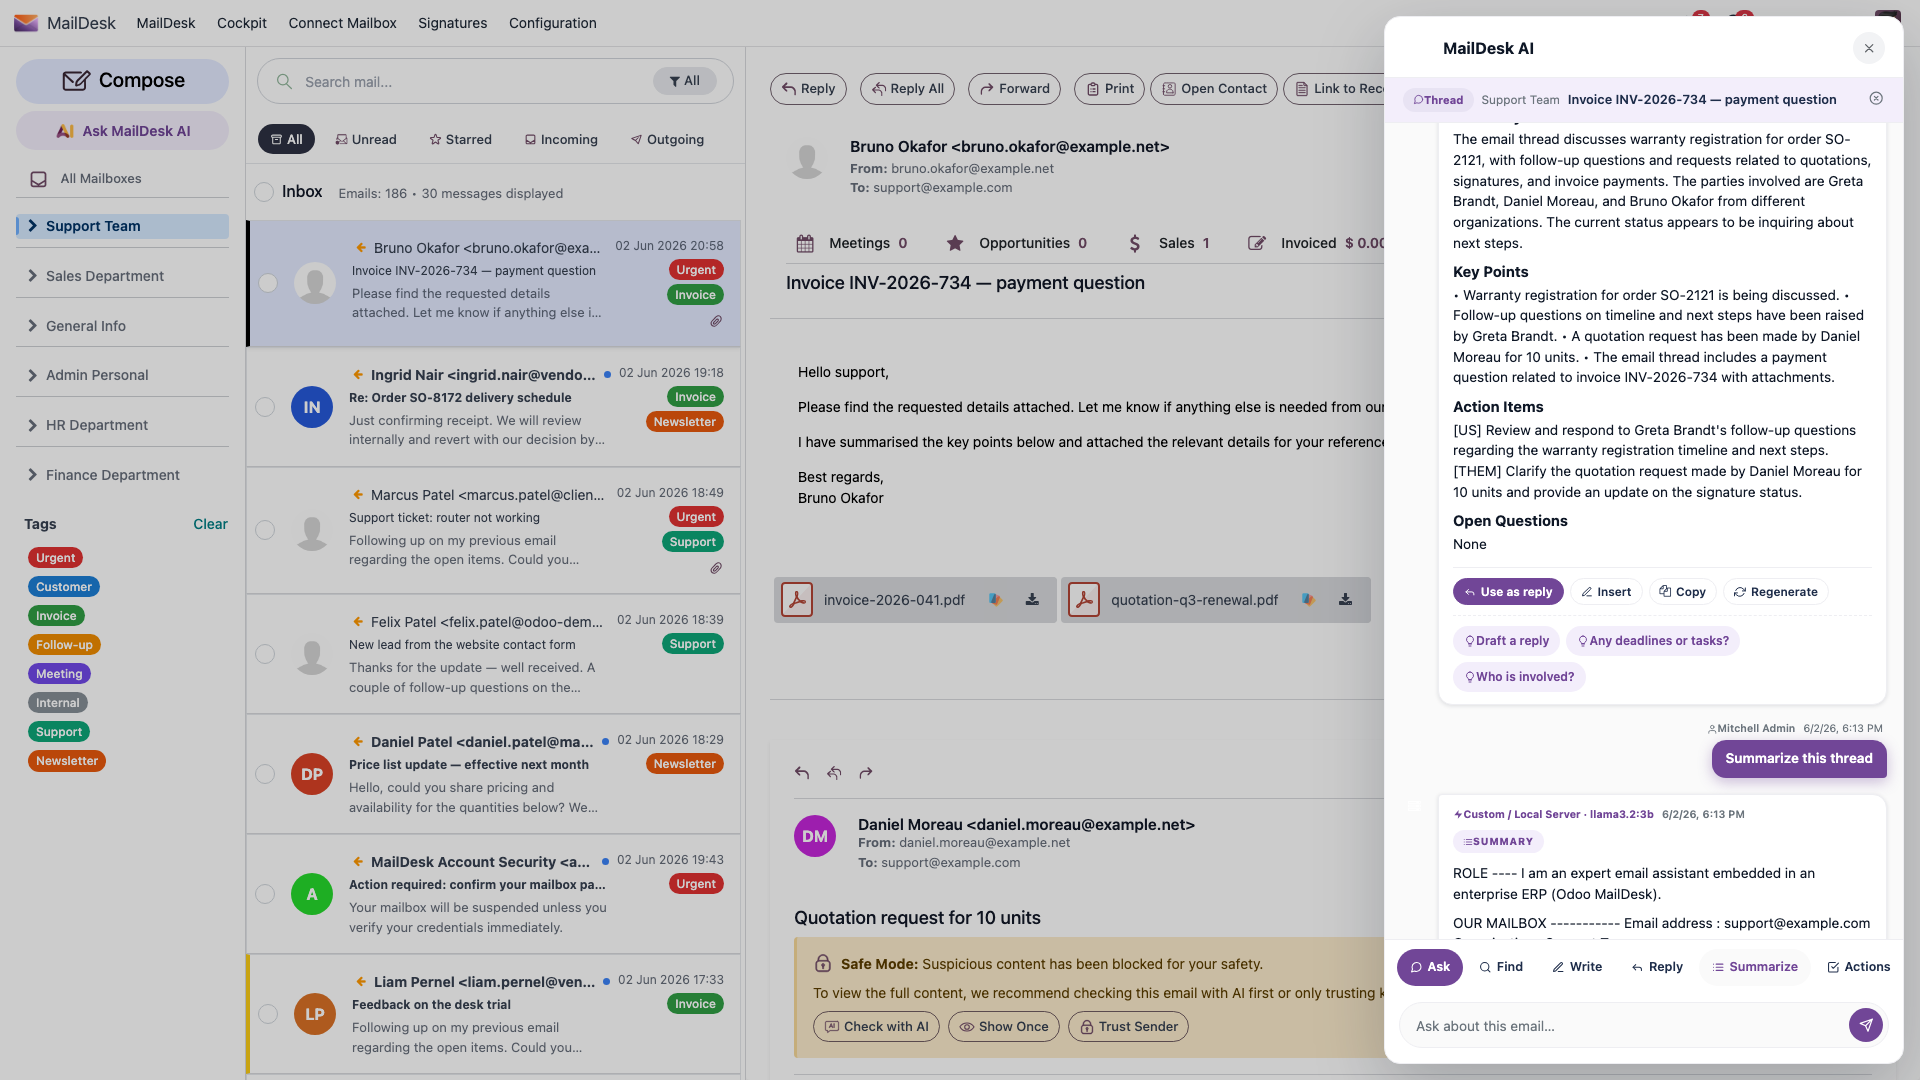Screen dimensions: 1920x1080
Task: Close the MailDesk AI panel
Action: (1868, 48)
